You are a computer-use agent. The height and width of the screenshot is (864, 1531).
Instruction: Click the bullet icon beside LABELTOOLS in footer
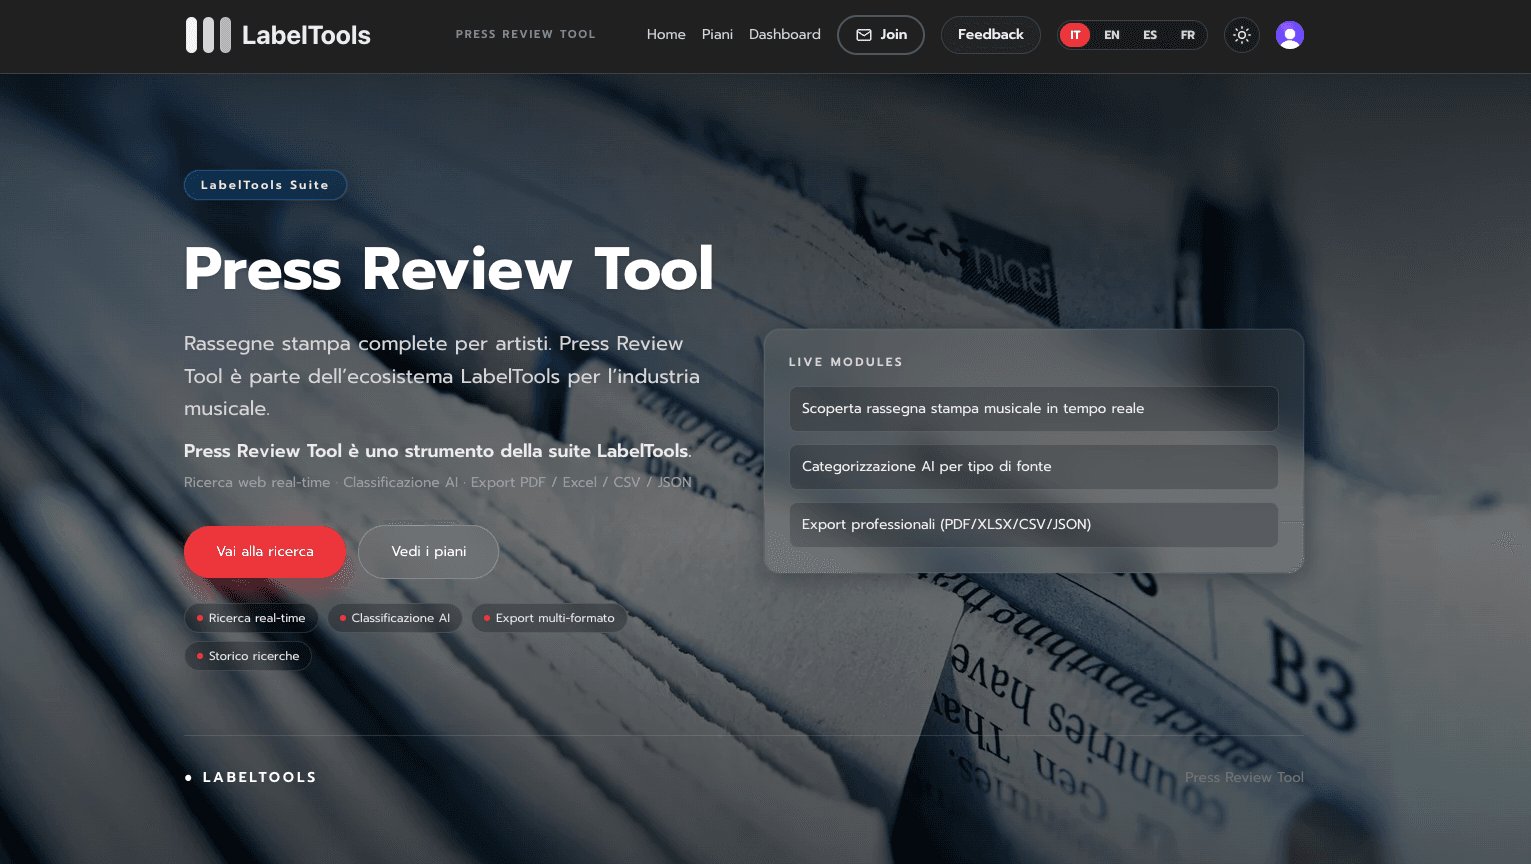(188, 777)
